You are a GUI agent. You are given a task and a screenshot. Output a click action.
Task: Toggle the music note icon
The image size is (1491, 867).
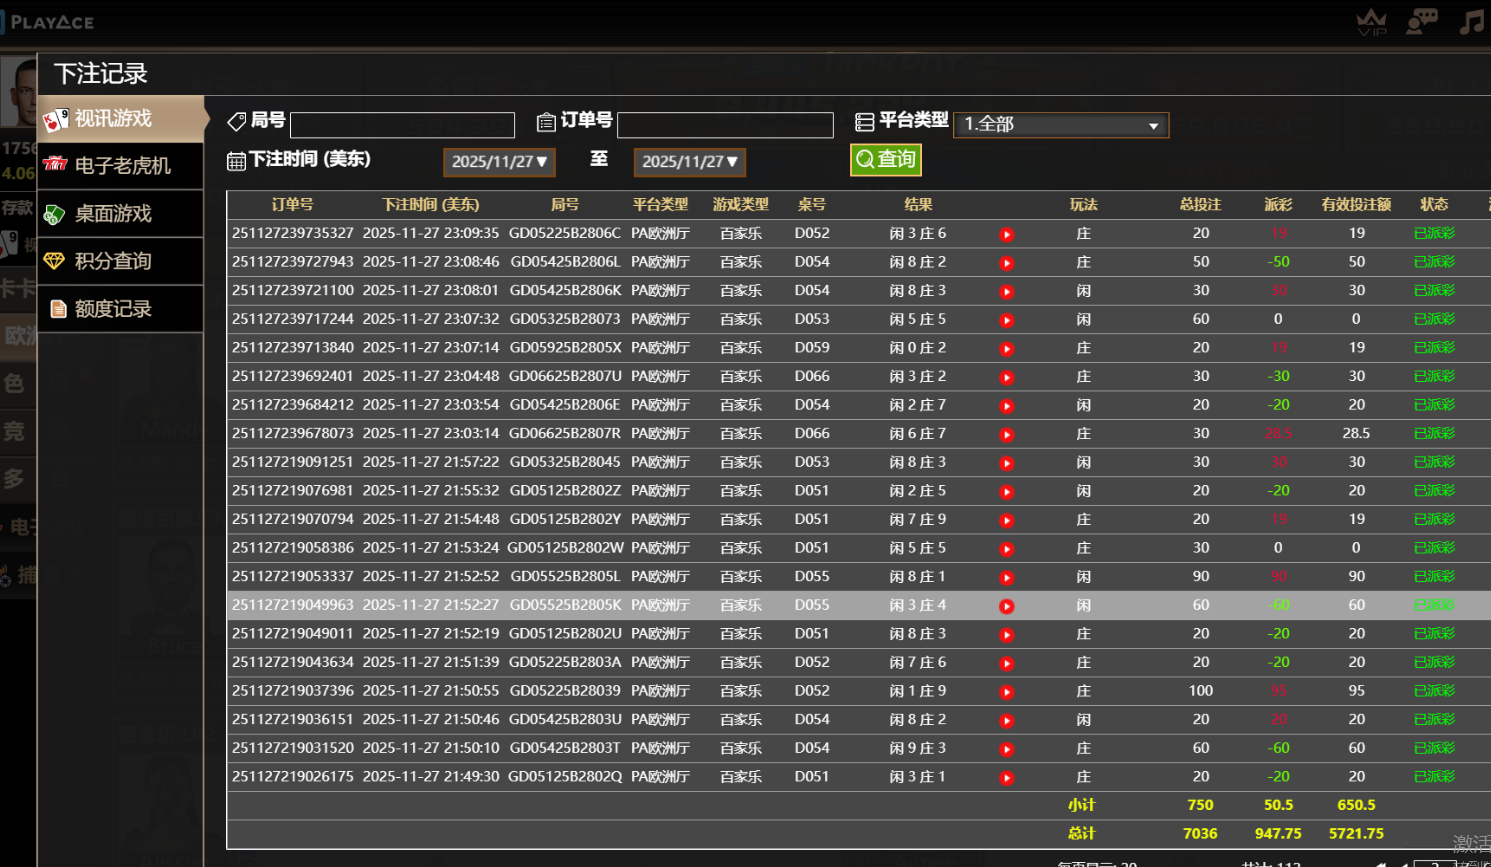click(1471, 21)
